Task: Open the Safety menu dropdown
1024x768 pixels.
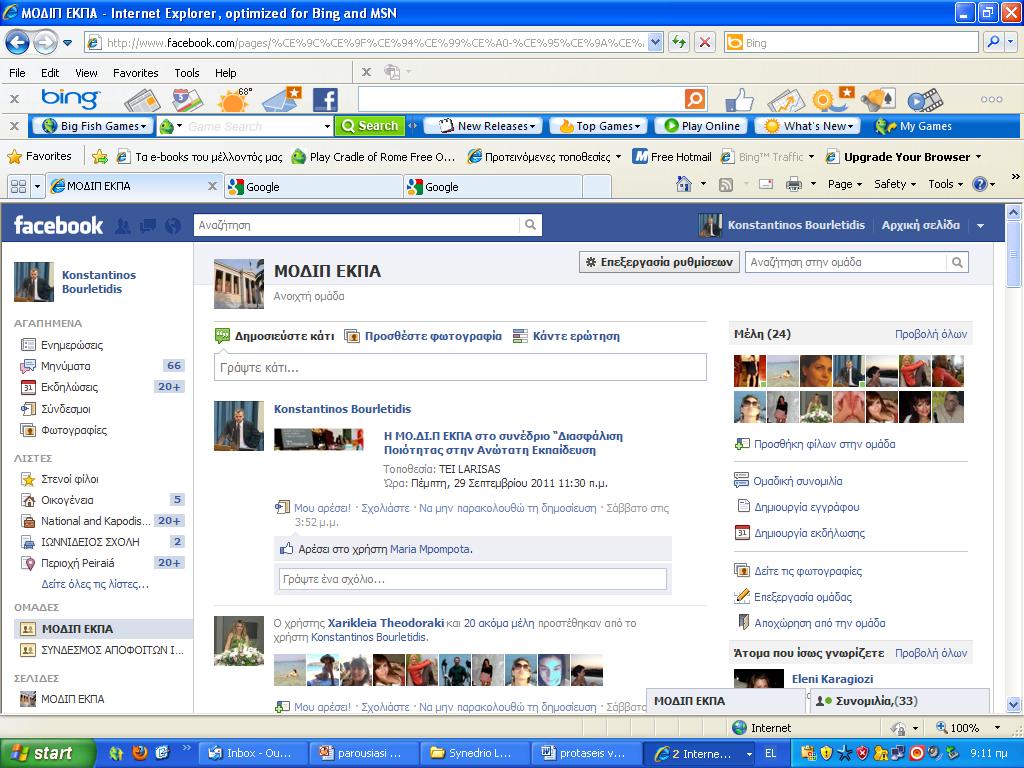Action: tap(895, 184)
